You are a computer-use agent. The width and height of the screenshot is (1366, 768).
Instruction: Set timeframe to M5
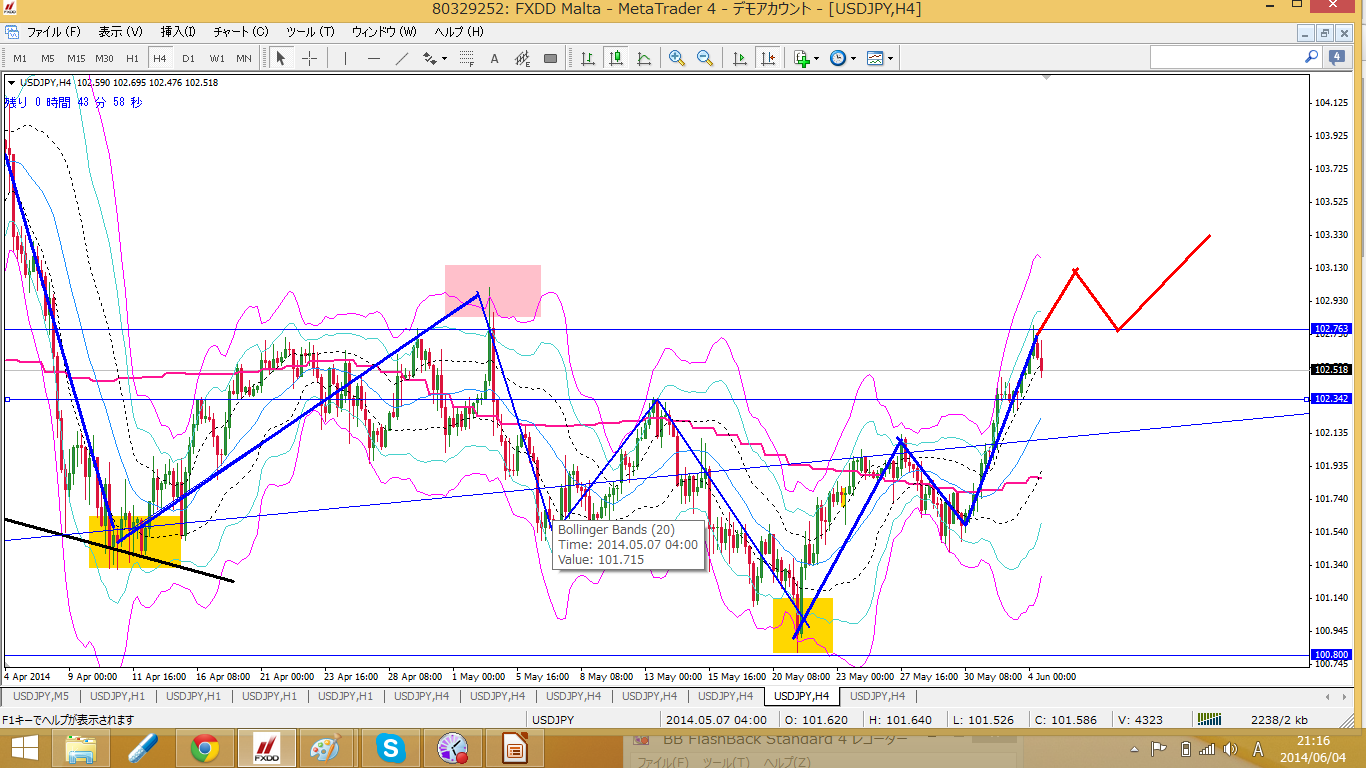48,58
